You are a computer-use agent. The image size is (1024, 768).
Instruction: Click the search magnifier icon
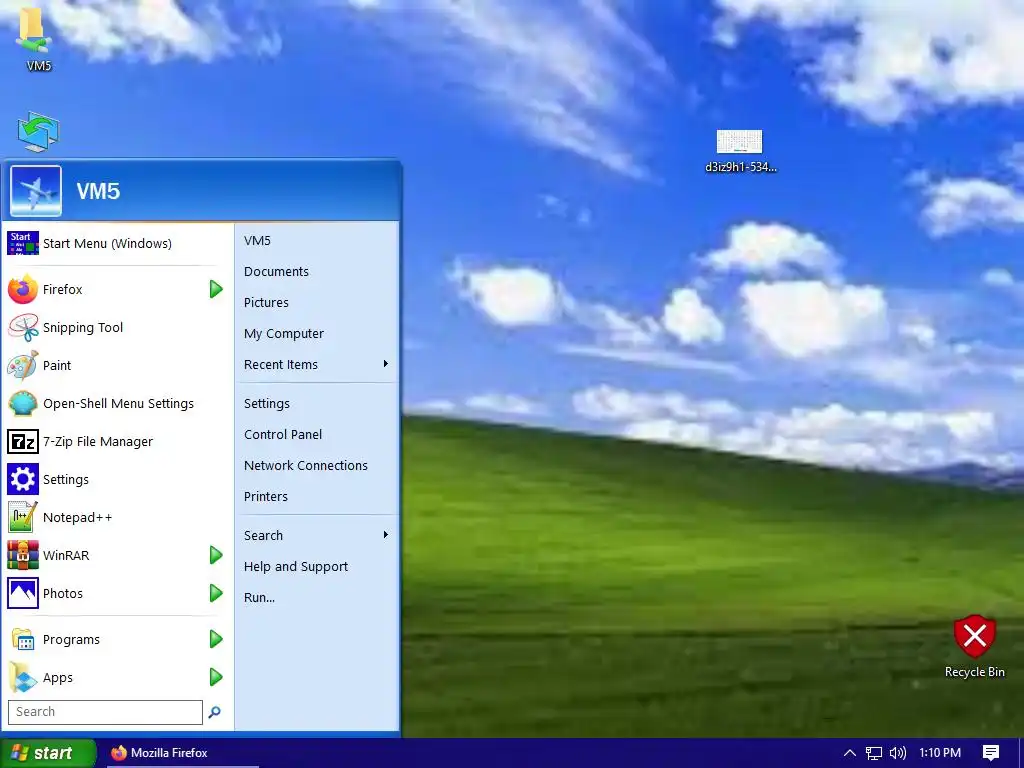point(214,712)
